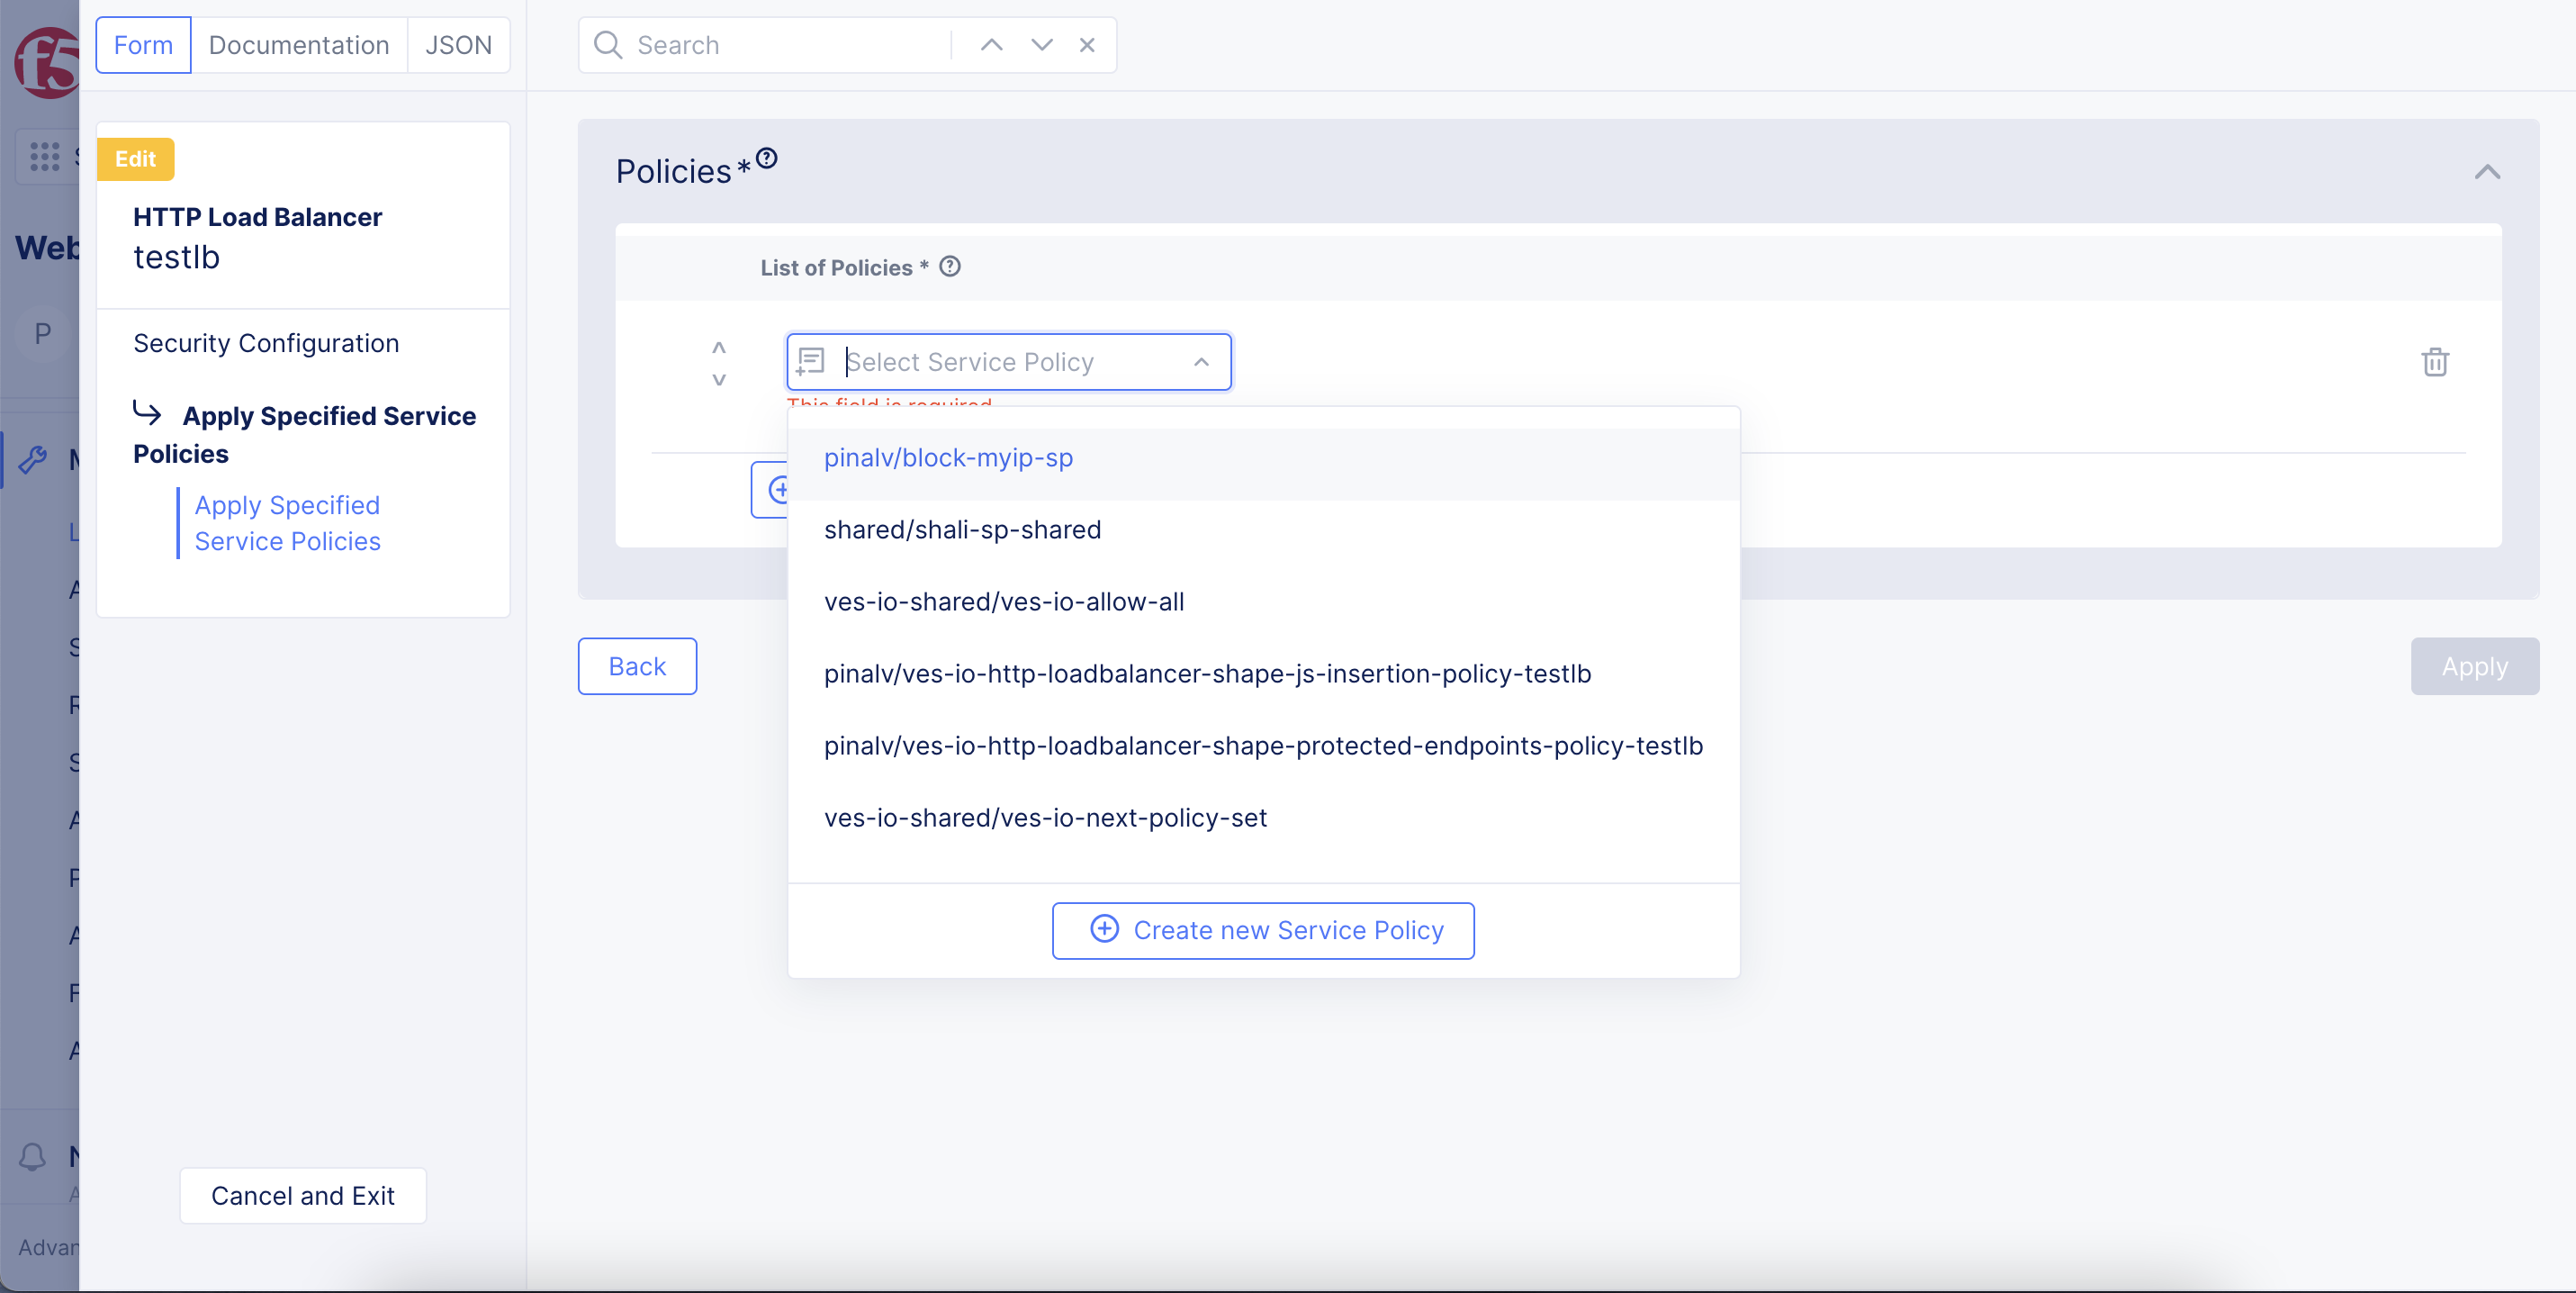Click the F5 logo in the top left corner

pos(44,62)
